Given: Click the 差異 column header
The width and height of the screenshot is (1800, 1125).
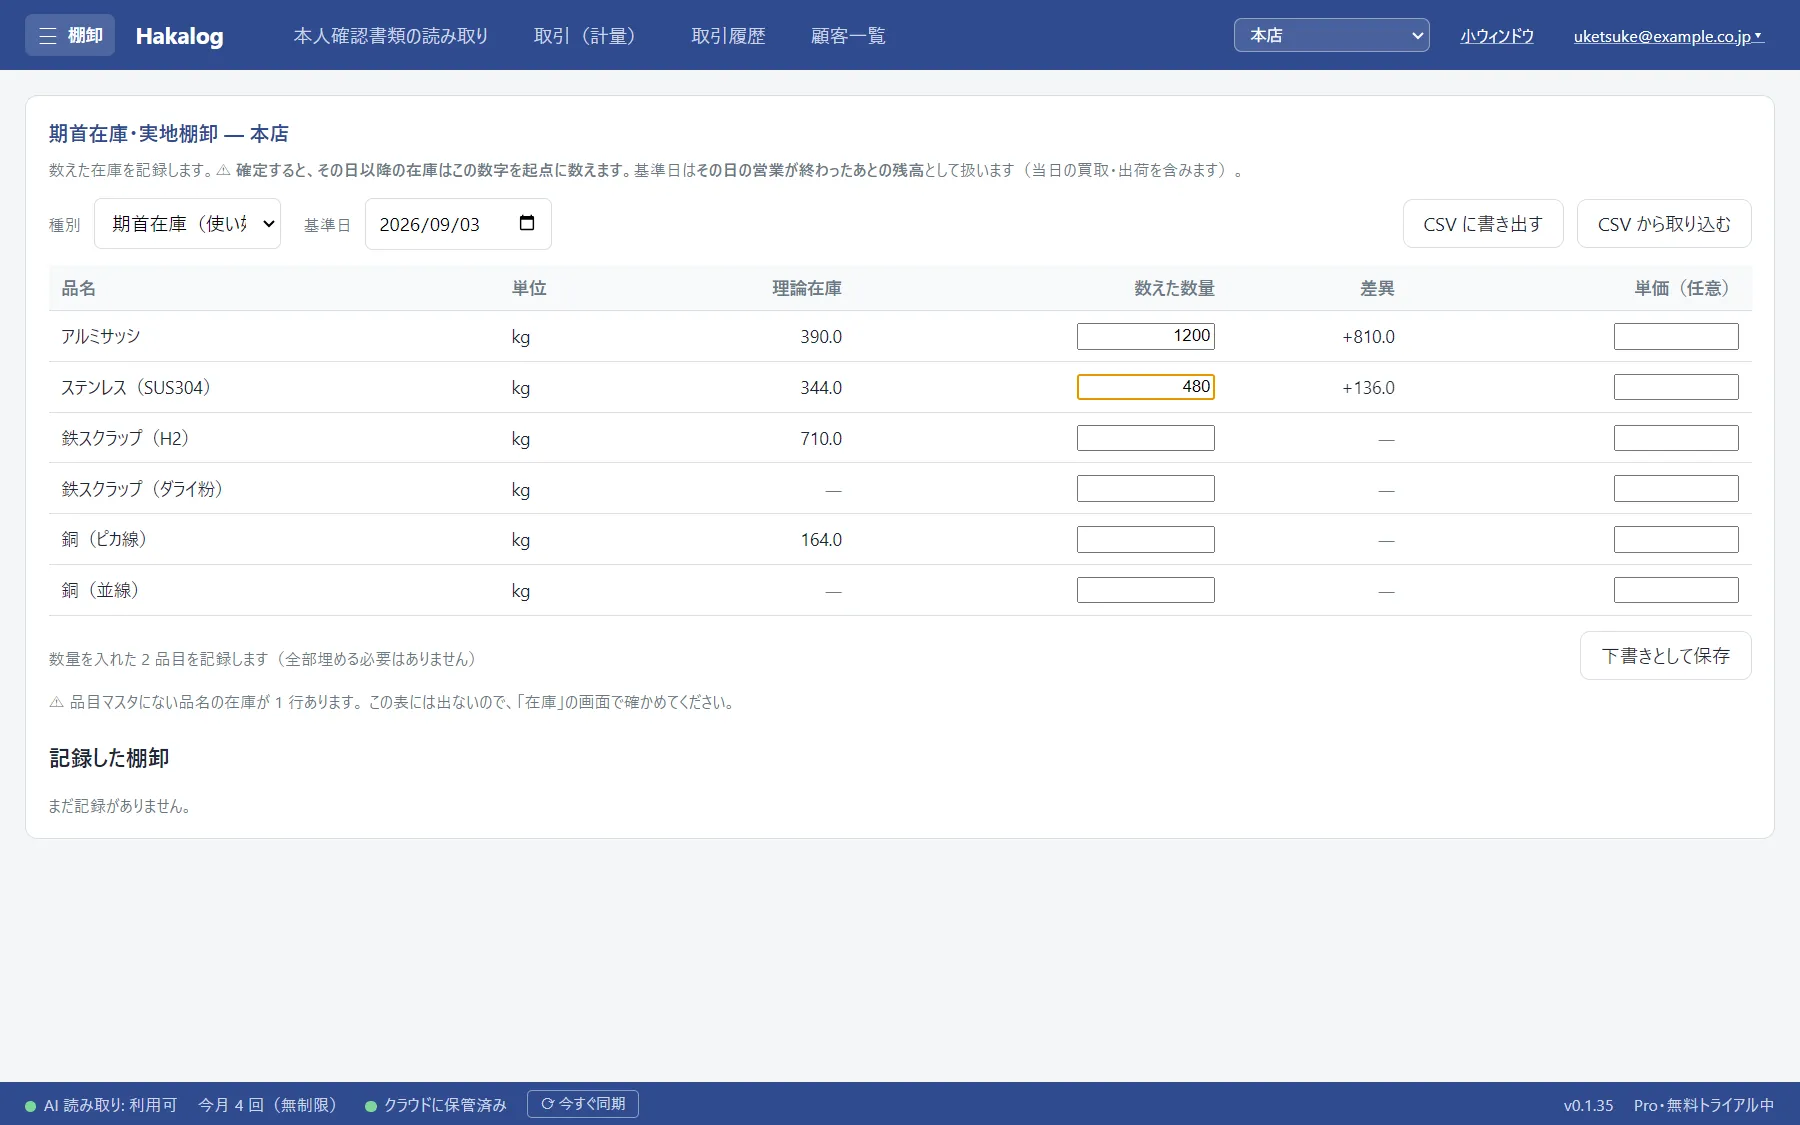Looking at the screenshot, I should pos(1377,288).
